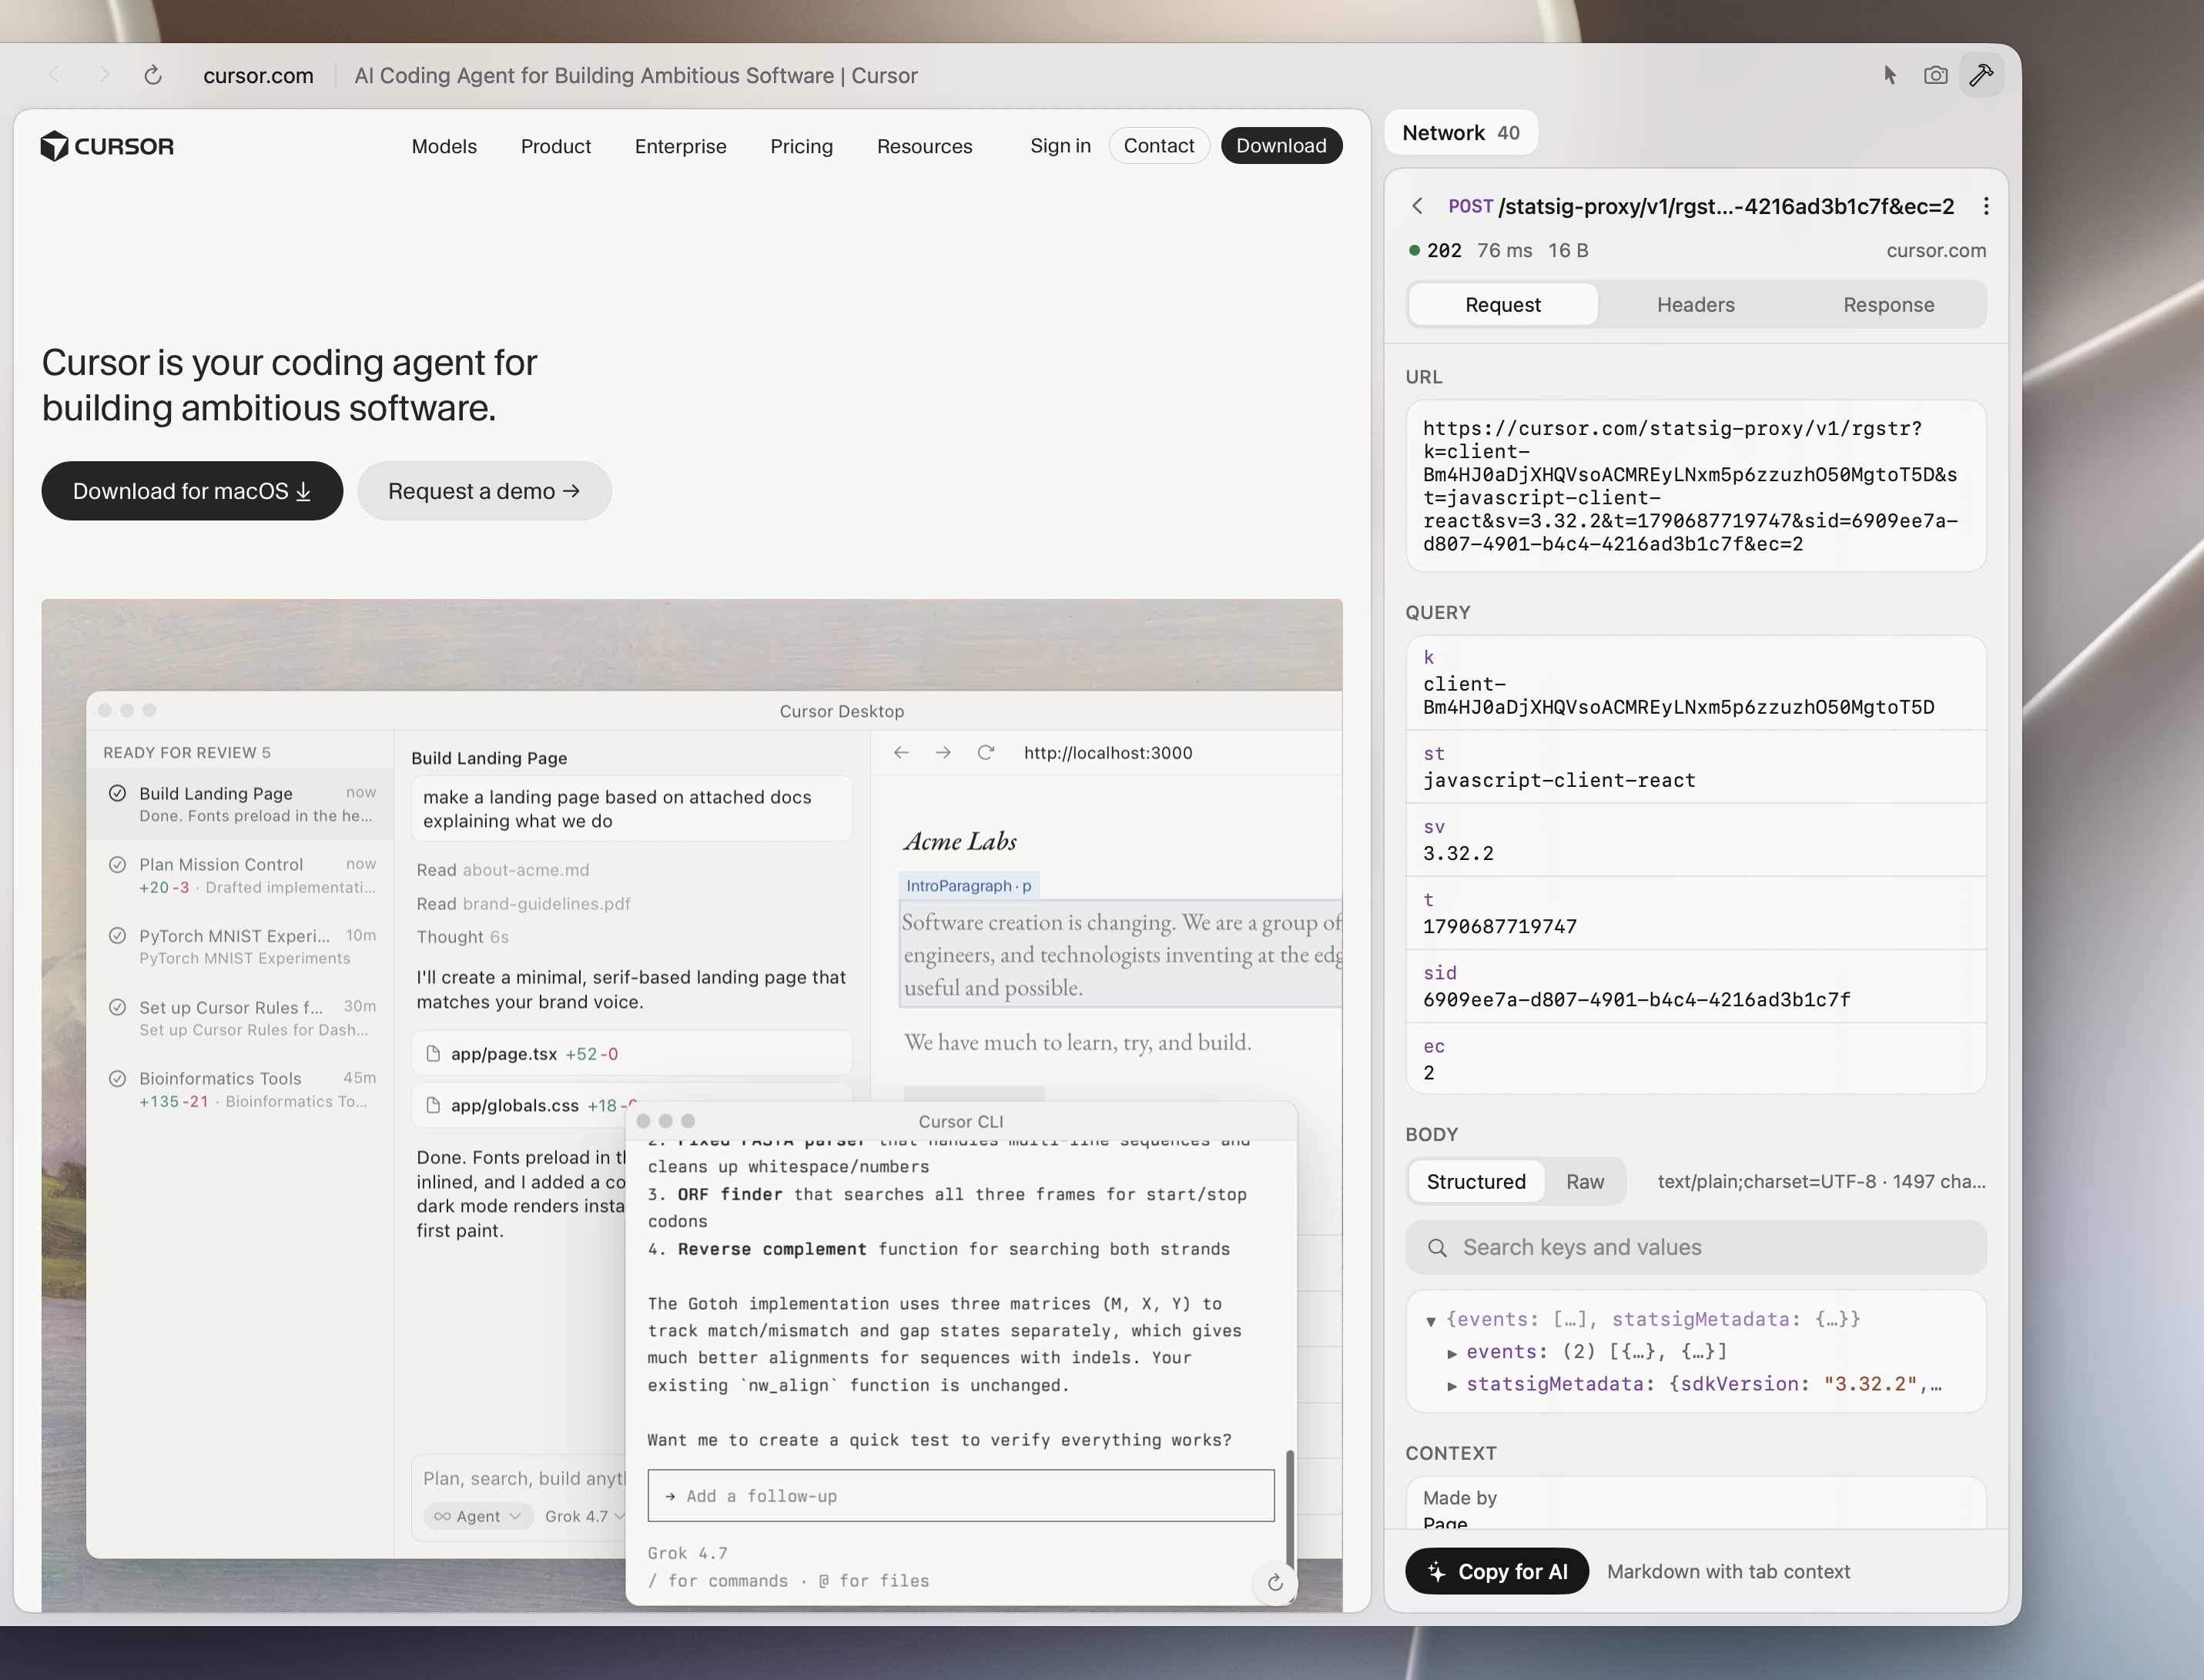This screenshot has width=2204, height=1680.
Task: Take a screenshot with the camera icon
Action: pyautogui.click(x=1935, y=75)
